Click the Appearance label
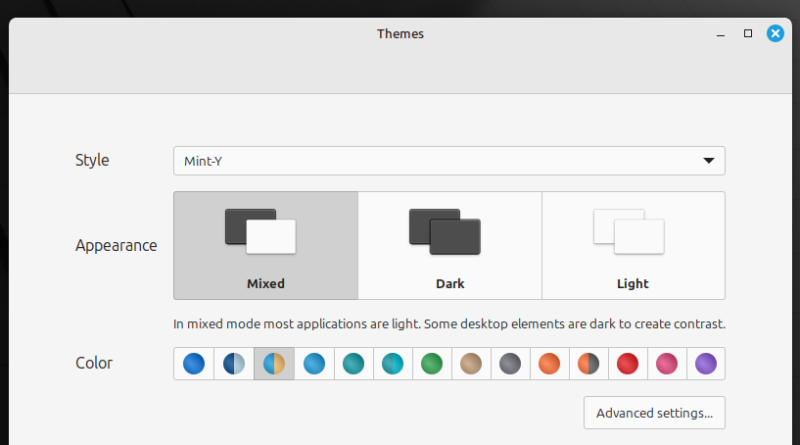800x445 pixels. click(116, 245)
